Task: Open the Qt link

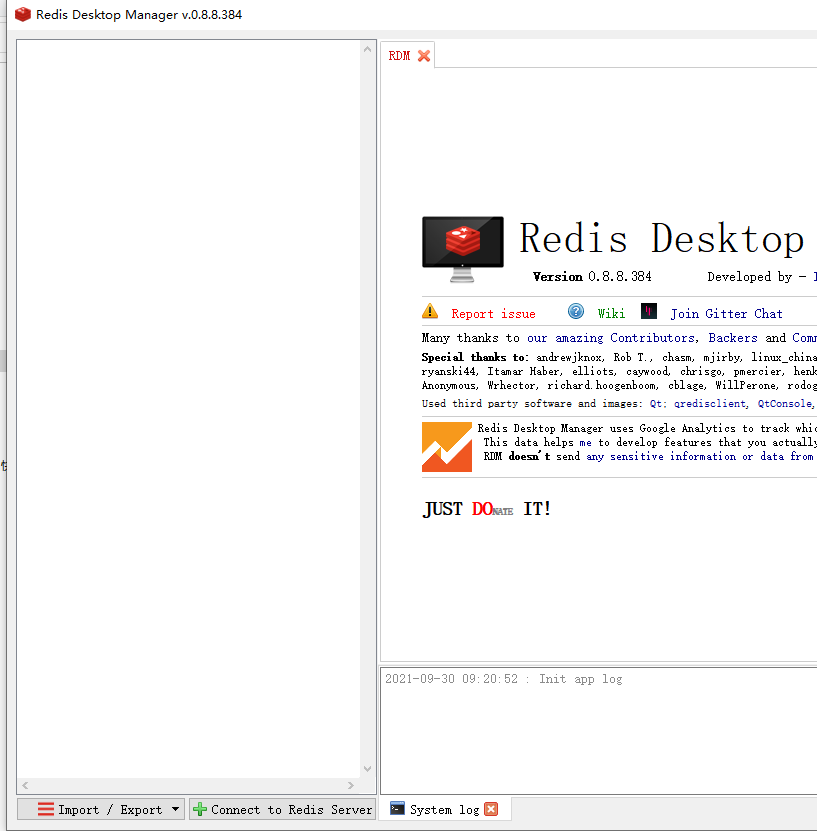Action: tap(656, 404)
